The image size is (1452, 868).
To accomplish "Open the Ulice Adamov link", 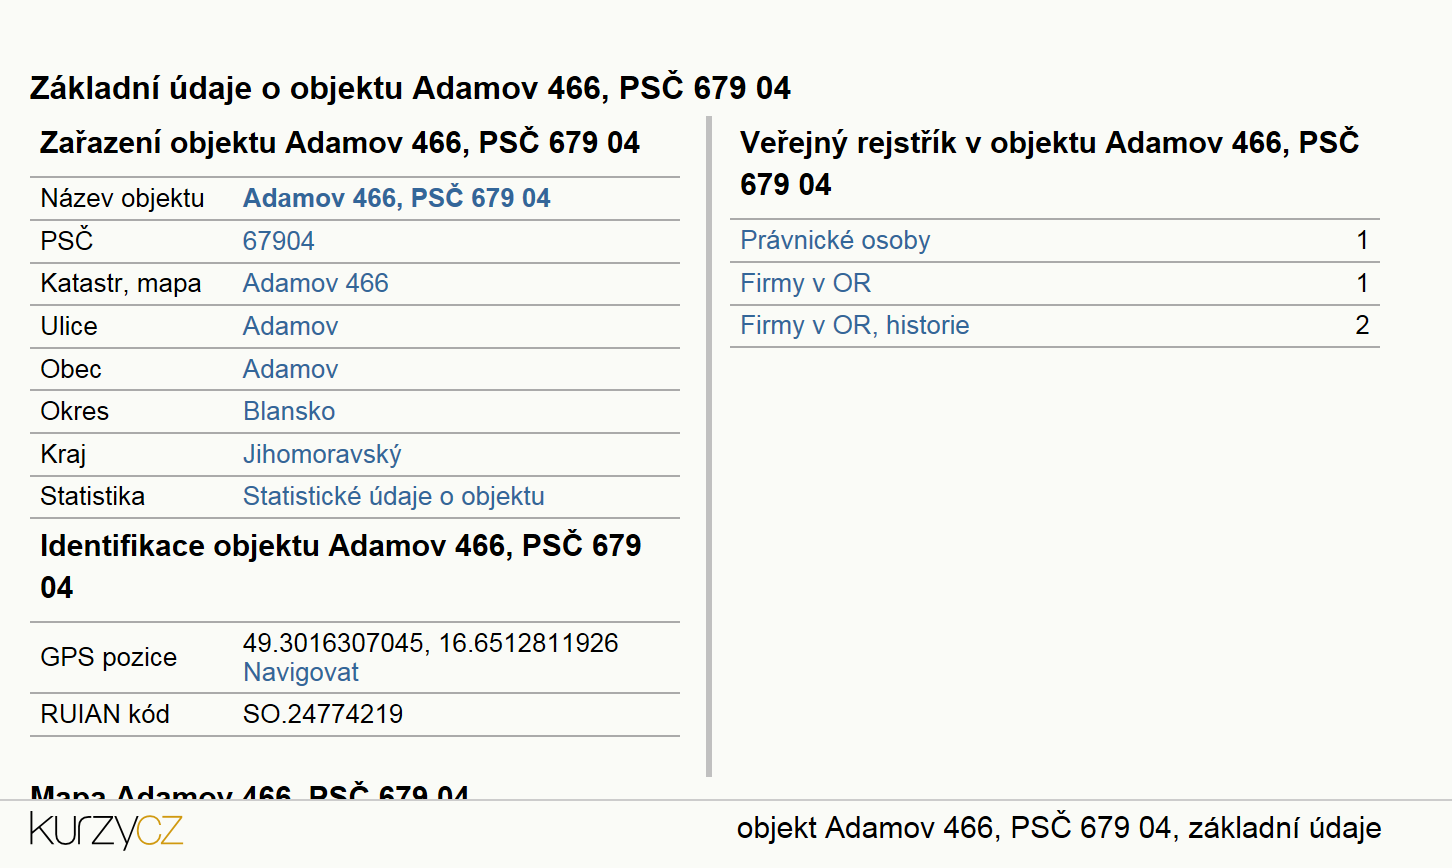I will (290, 326).
